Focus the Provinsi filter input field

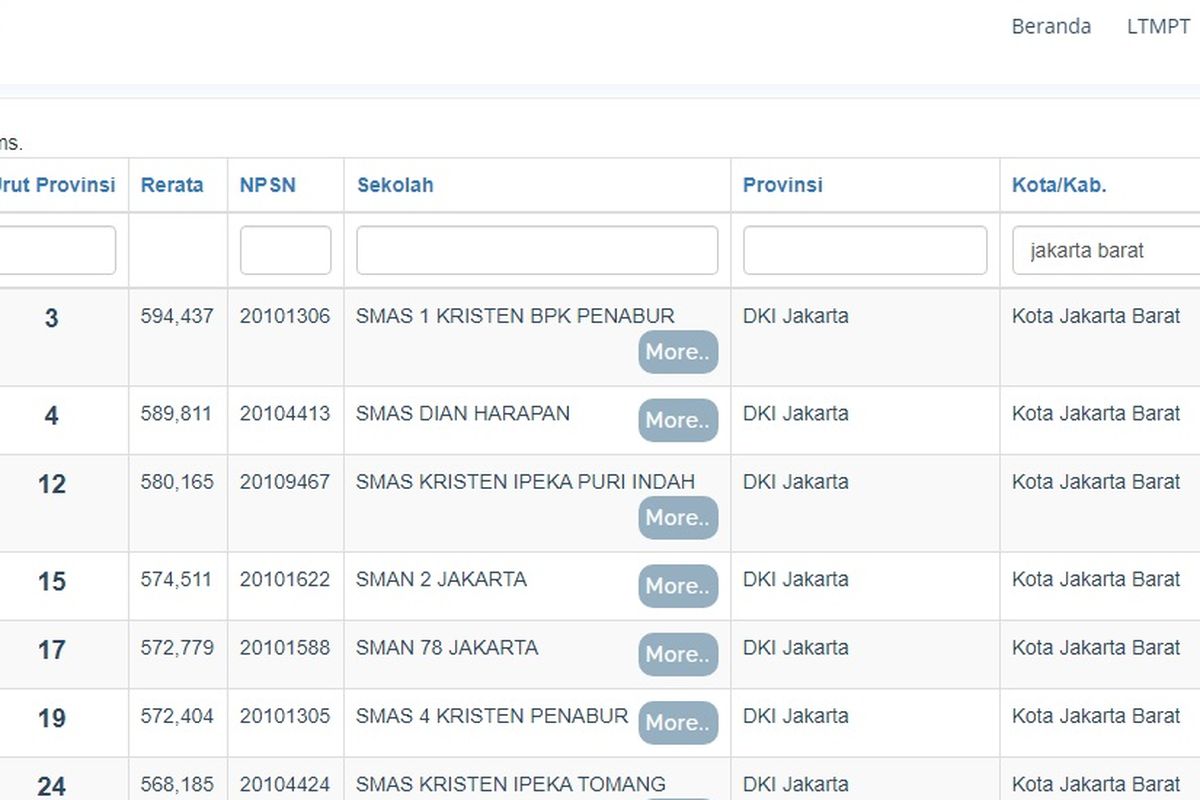point(864,250)
